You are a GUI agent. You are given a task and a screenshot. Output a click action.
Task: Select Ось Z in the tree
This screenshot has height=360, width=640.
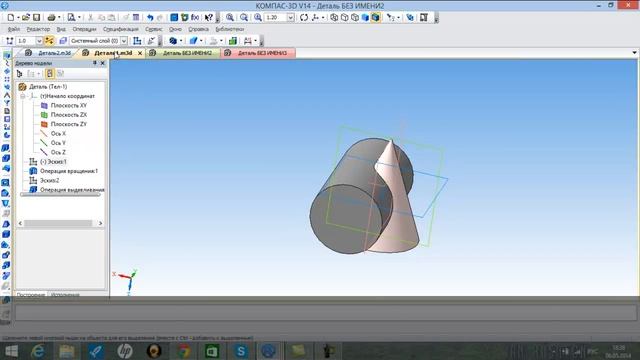58,152
